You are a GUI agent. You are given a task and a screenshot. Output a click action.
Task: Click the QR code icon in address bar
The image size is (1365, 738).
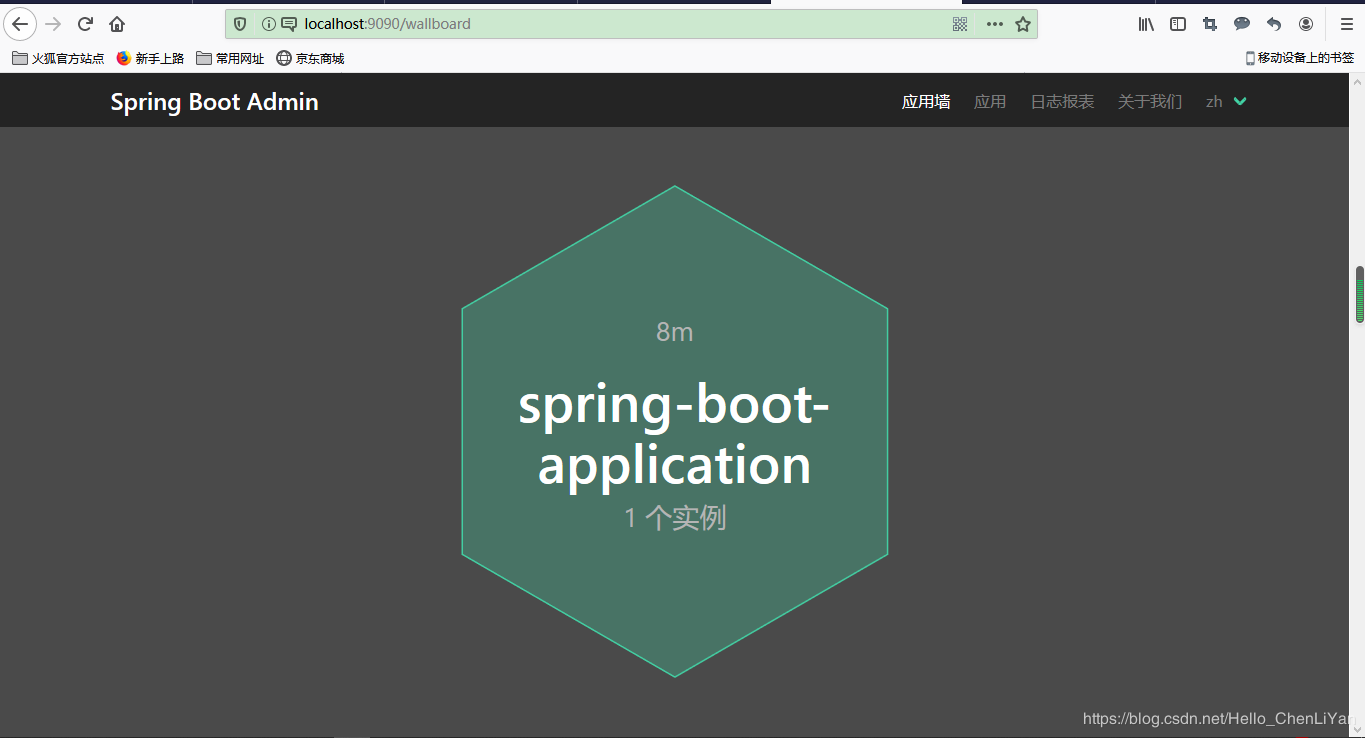[959, 23]
